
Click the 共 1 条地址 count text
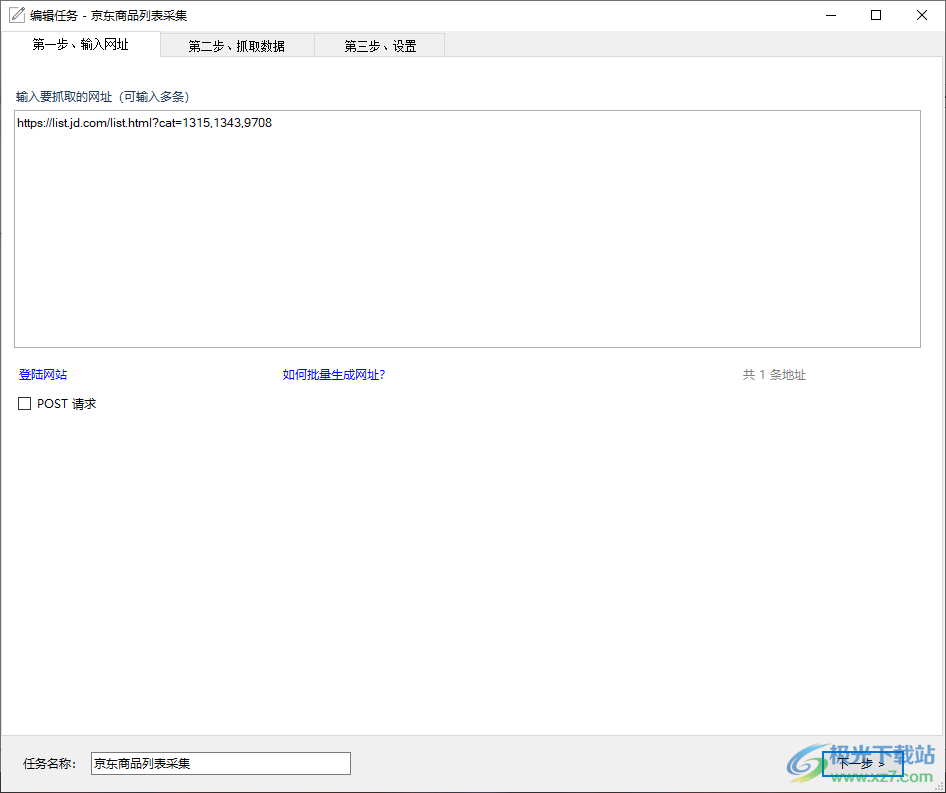(x=774, y=375)
